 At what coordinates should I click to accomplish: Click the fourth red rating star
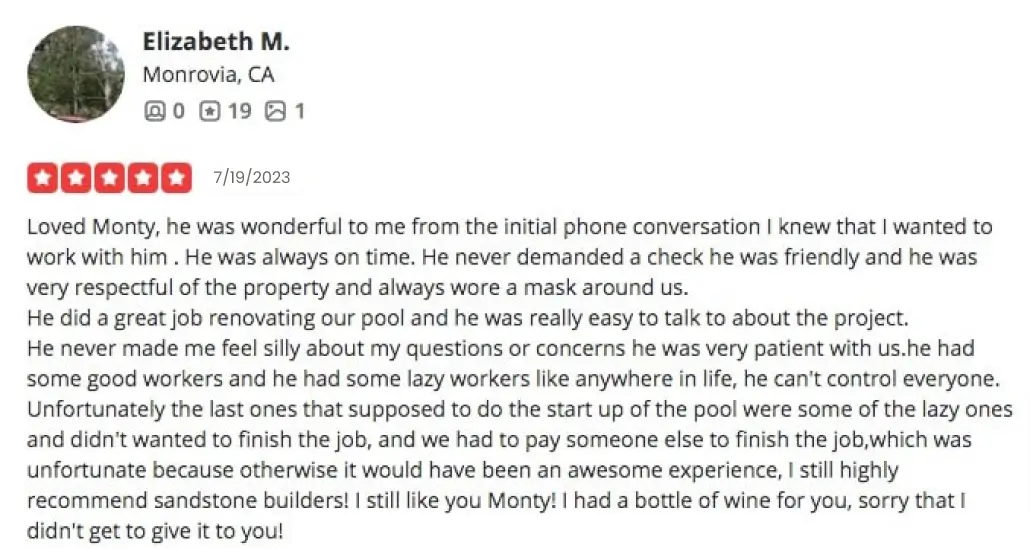143,177
